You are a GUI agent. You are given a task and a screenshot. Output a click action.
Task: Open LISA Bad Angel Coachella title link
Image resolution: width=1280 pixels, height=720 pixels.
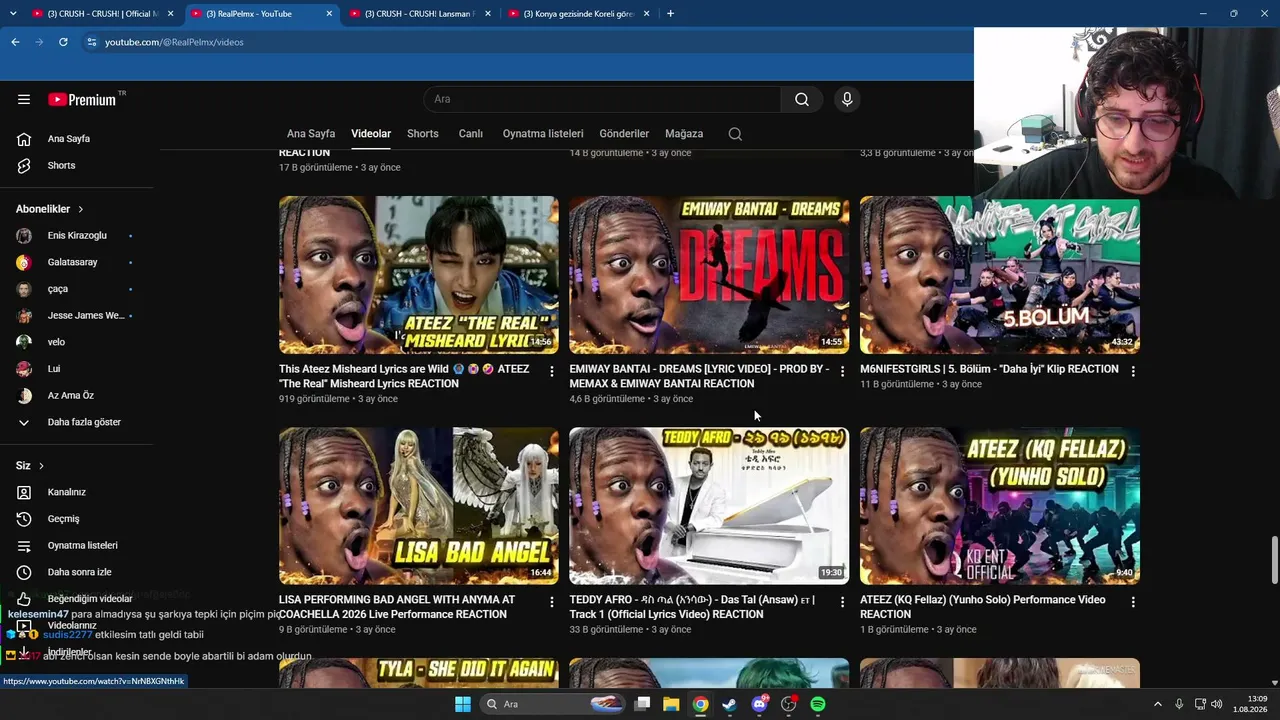coord(397,607)
